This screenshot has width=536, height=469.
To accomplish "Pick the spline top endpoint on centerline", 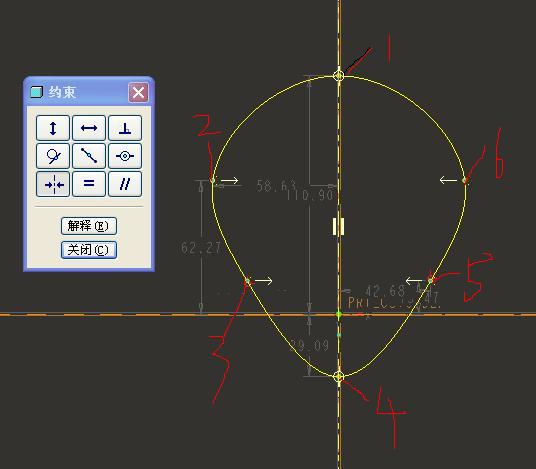I will click(x=338, y=76).
